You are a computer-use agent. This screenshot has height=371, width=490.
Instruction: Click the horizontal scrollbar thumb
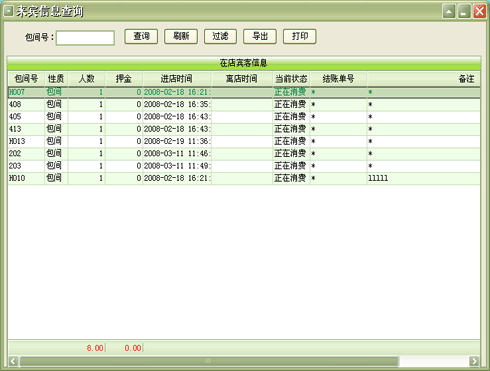coord(209,361)
